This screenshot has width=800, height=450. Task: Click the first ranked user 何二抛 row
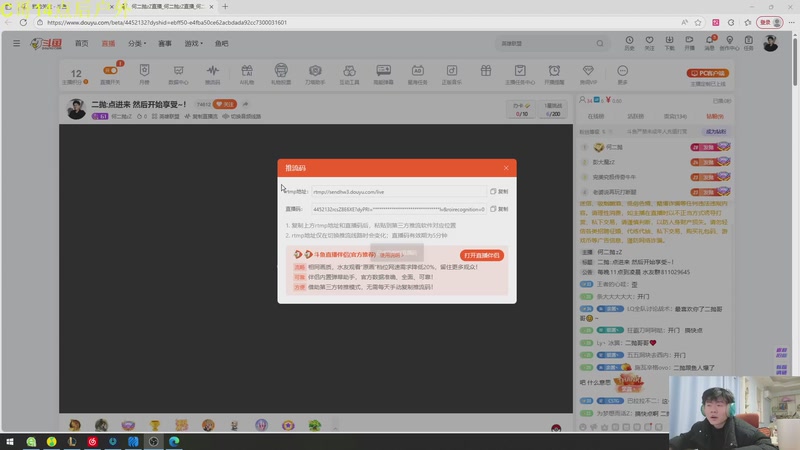click(x=655, y=147)
